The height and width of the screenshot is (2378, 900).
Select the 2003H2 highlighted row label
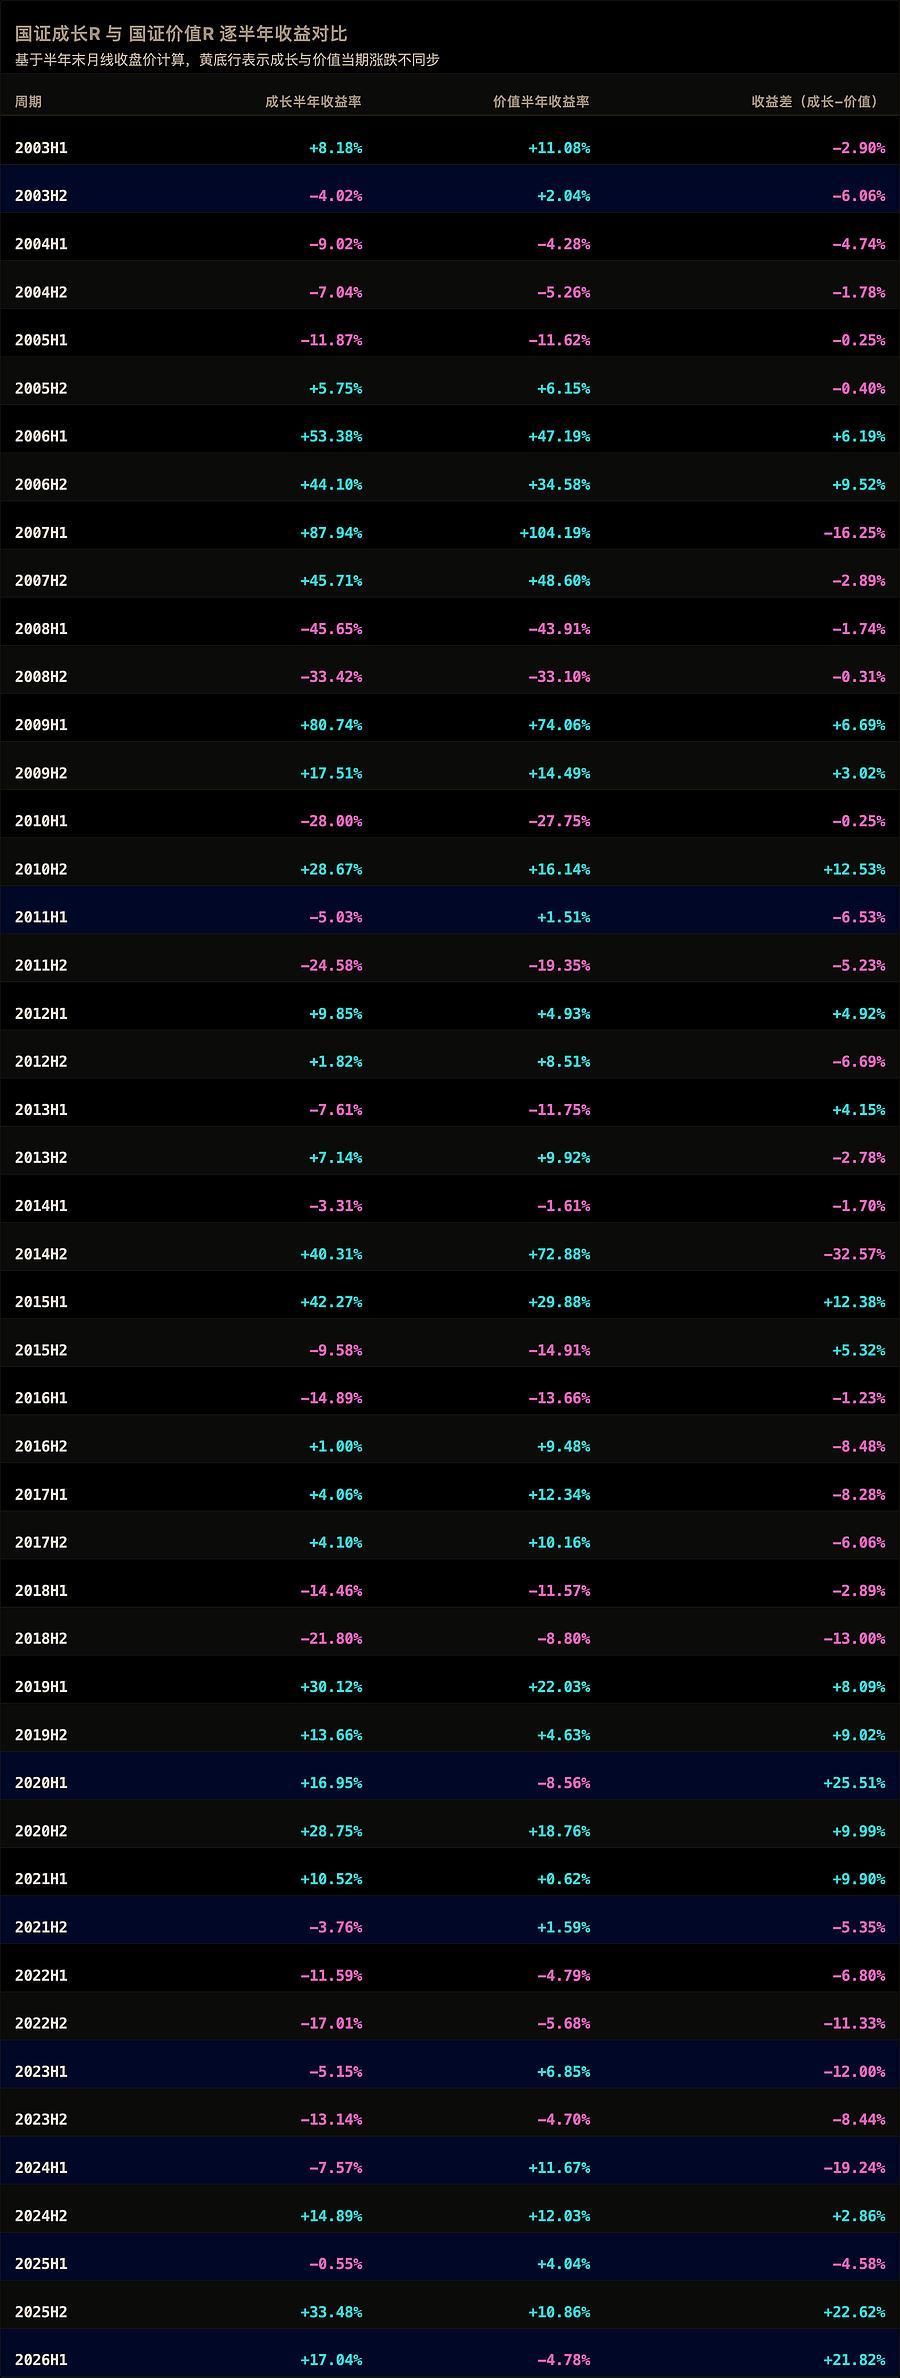[x=41, y=196]
